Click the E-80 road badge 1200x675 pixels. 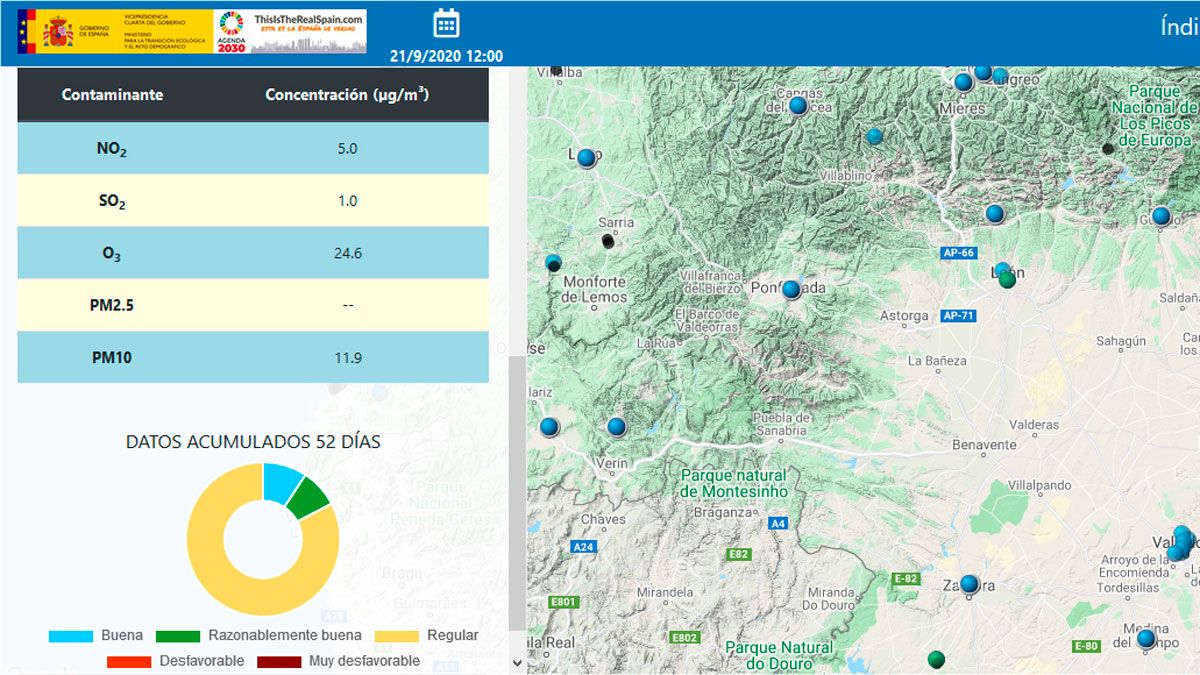click(x=1086, y=646)
